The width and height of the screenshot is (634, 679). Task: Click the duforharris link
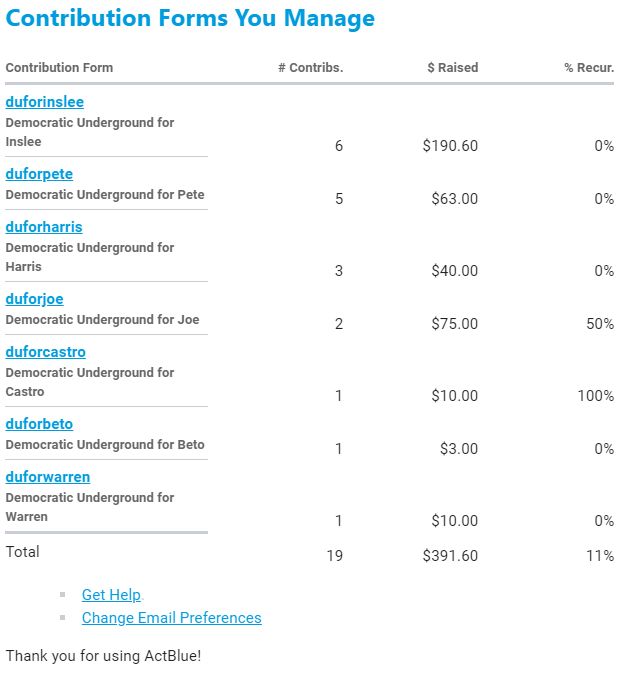coord(44,227)
